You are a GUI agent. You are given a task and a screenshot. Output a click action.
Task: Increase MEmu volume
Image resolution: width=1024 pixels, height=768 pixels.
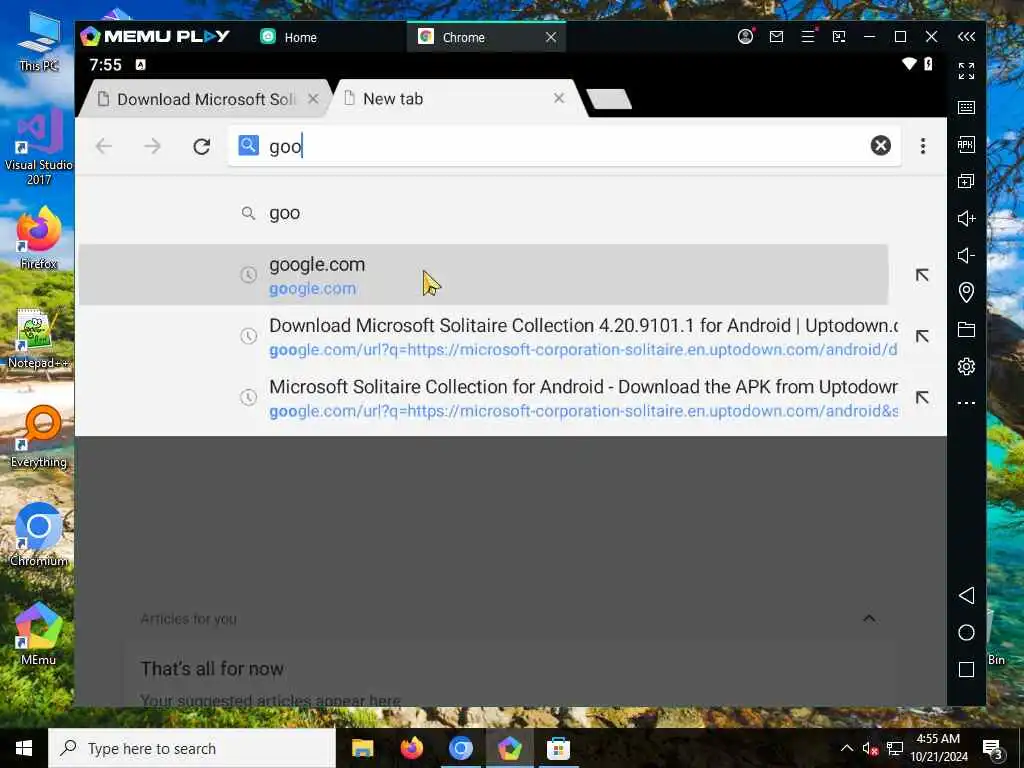click(967, 218)
